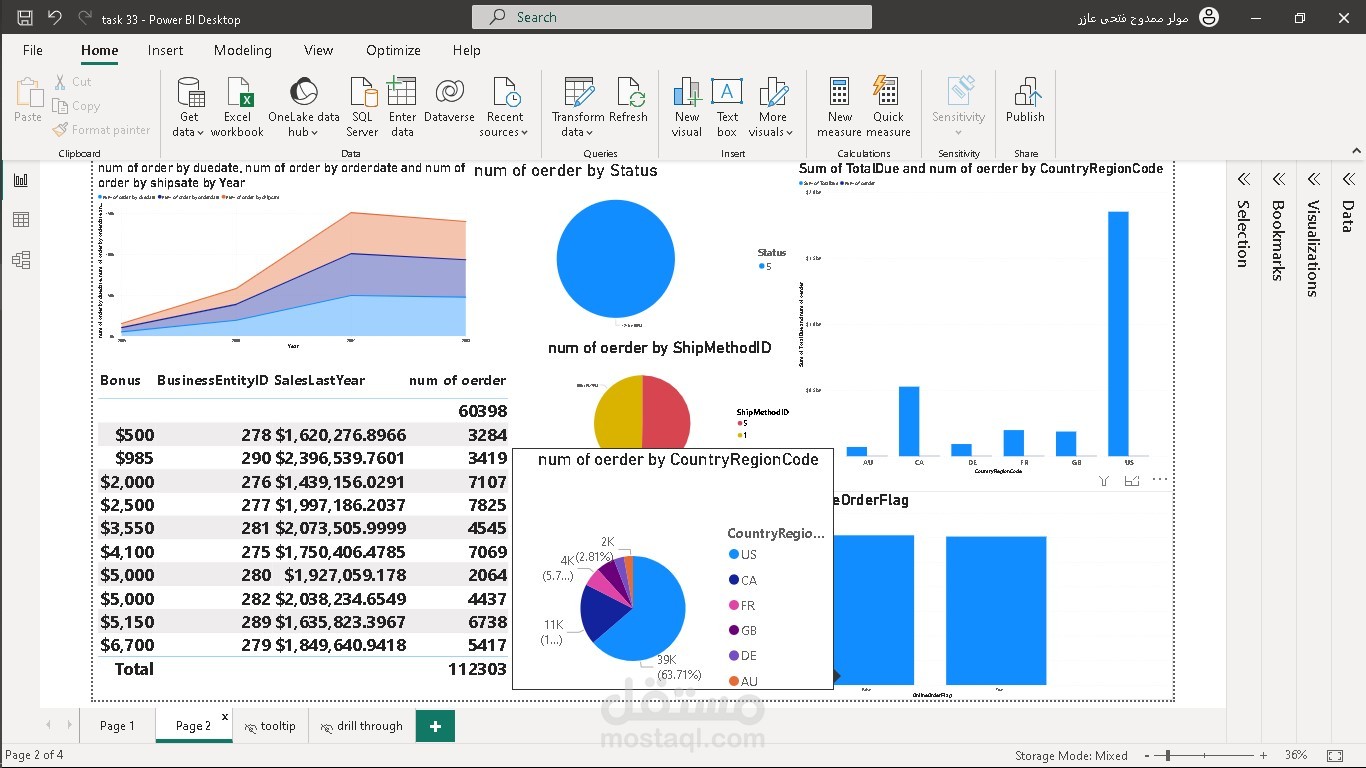
Task: Launch Transform data editor
Action: 578,105
